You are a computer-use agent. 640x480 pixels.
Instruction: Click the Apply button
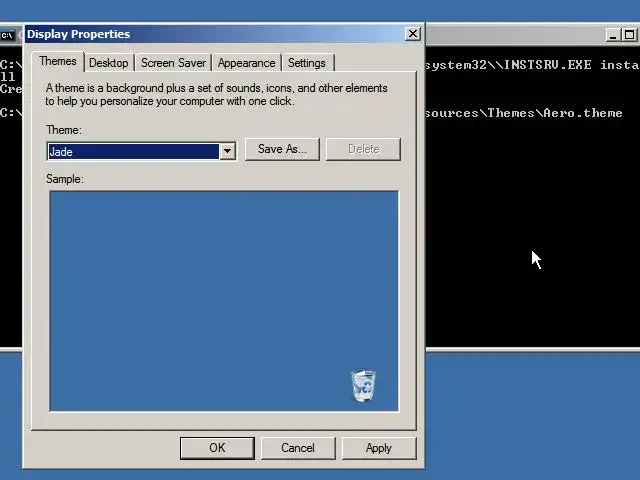click(379, 448)
